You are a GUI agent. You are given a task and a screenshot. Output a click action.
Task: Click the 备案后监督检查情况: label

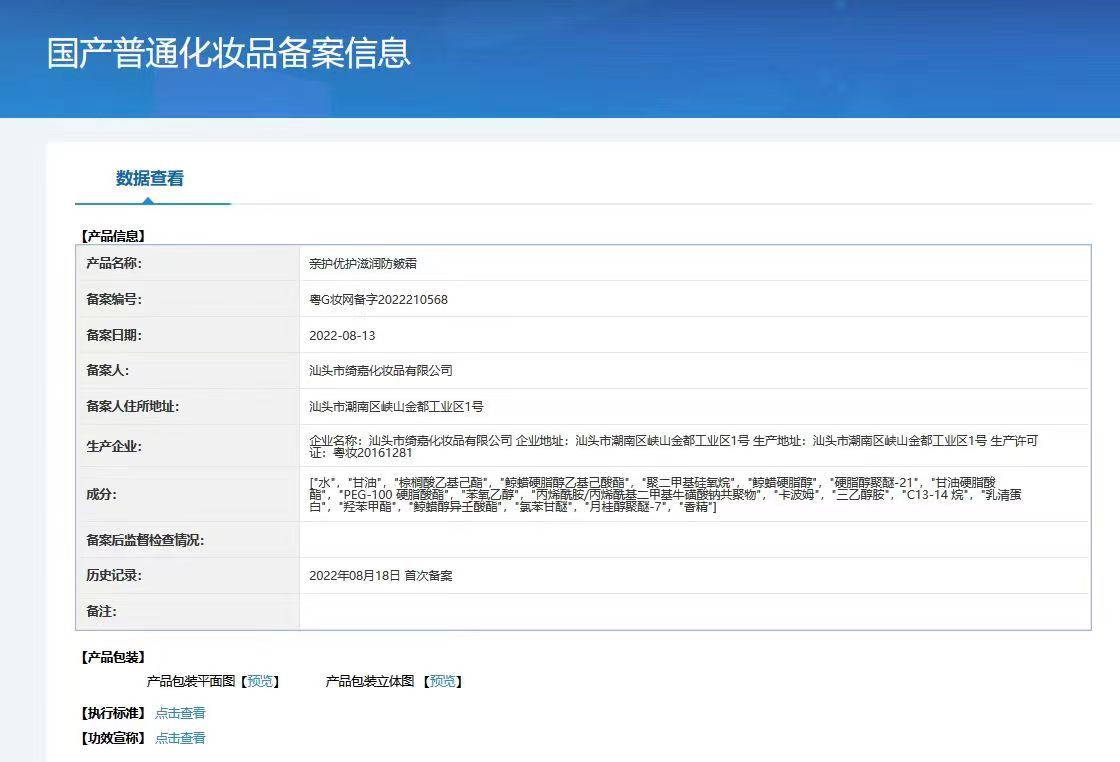coord(145,541)
